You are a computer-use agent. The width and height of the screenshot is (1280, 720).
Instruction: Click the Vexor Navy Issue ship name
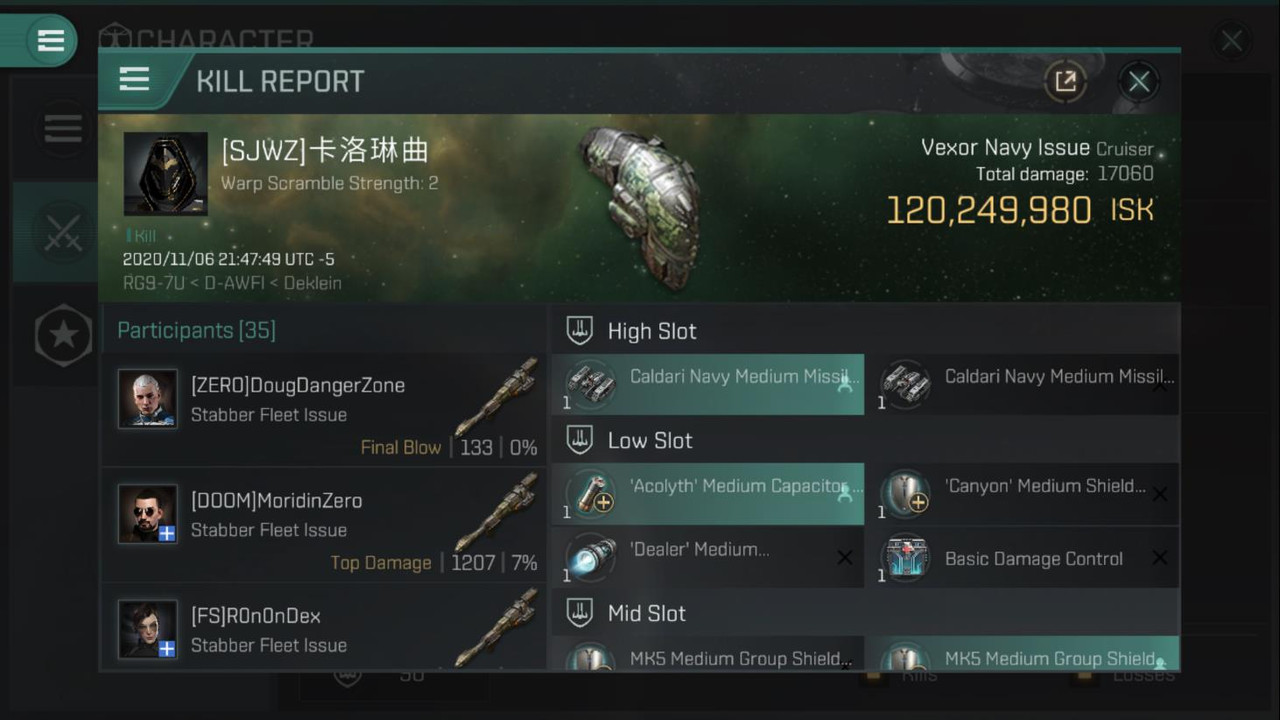click(x=1005, y=148)
